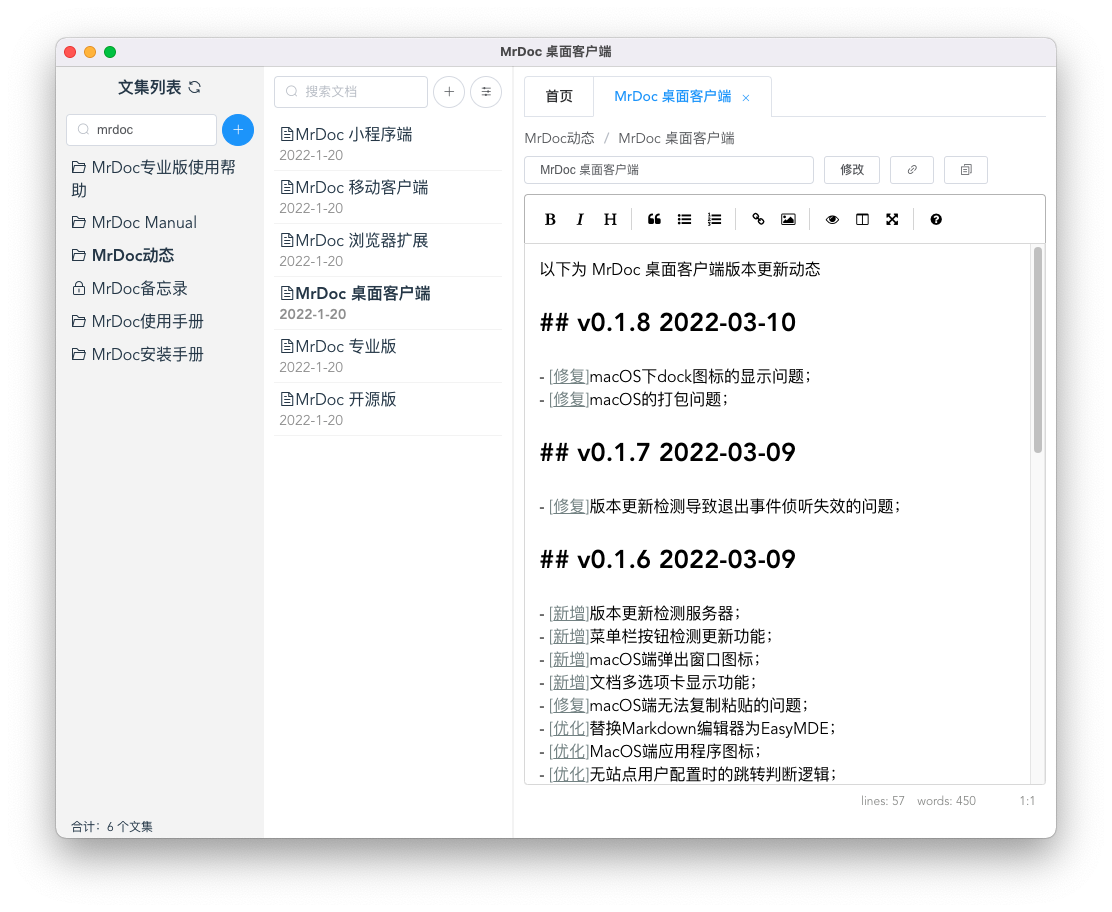
Task: Copy document link with chain icon button
Action: (912, 169)
